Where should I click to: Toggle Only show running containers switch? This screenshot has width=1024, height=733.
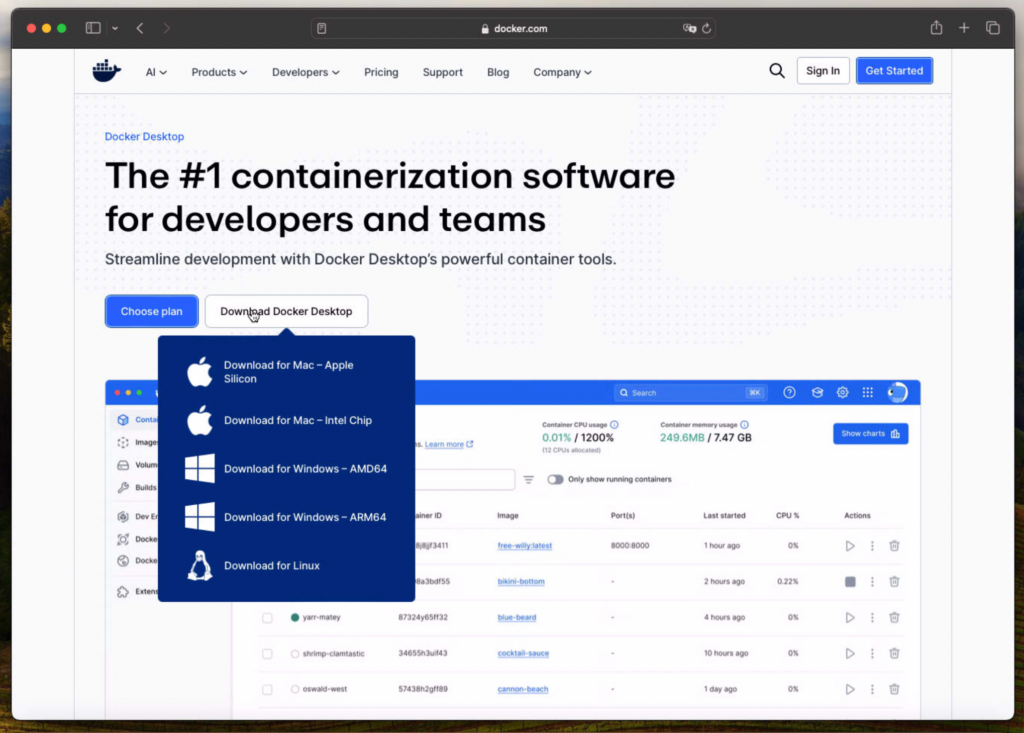(555, 480)
